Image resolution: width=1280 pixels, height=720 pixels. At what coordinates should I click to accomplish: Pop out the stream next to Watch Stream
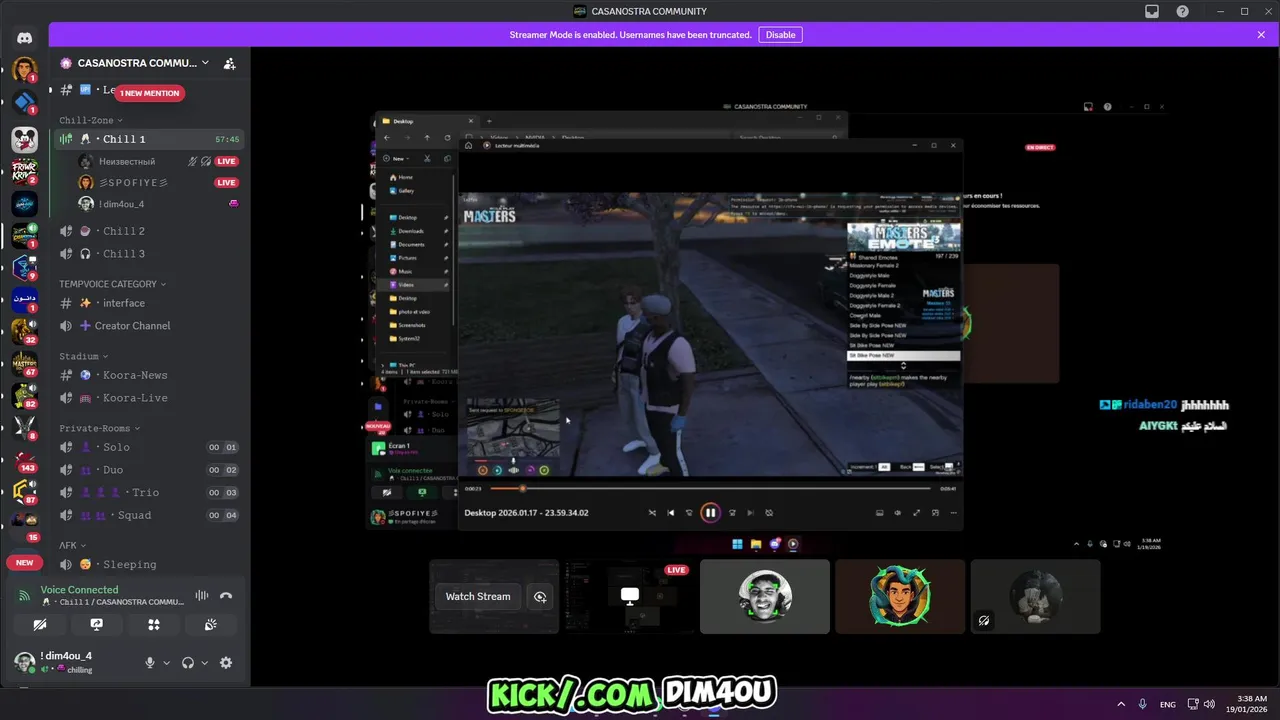(x=540, y=596)
